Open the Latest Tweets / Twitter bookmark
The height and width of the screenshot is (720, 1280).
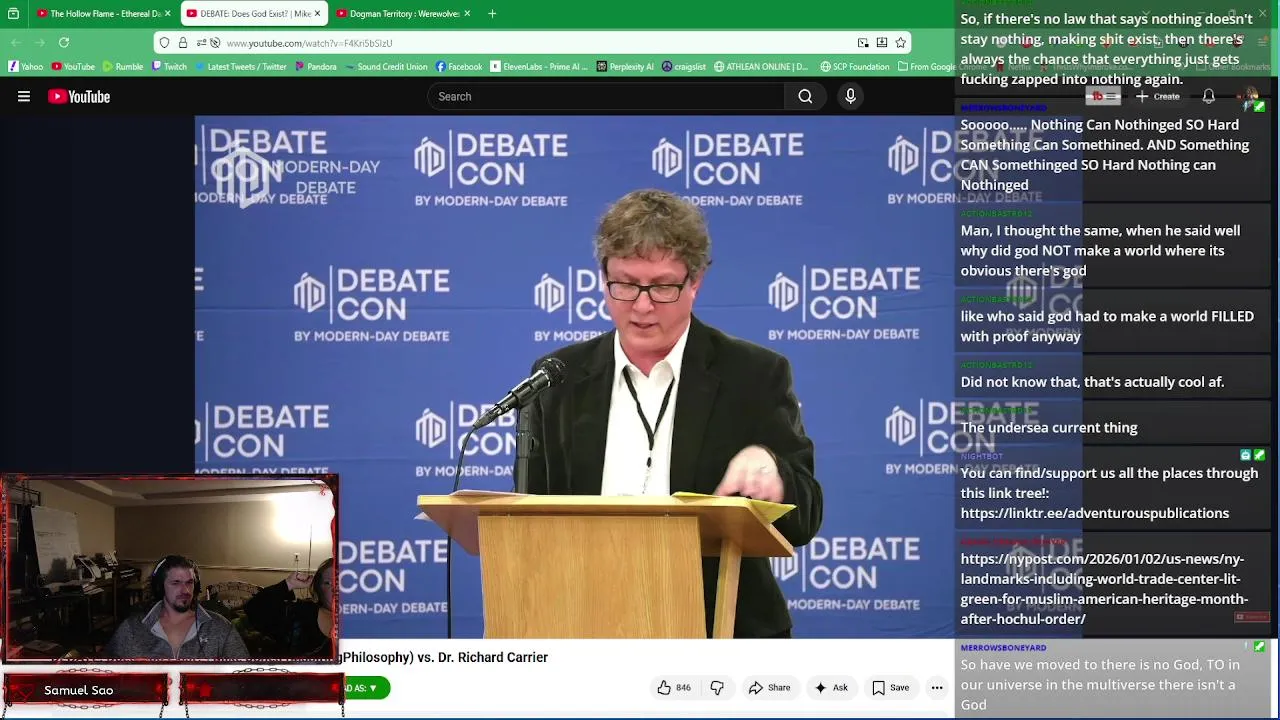coord(241,67)
